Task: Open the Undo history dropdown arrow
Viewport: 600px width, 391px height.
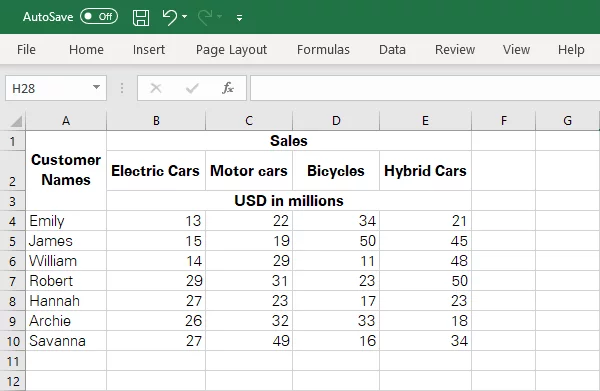Action: (184, 17)
